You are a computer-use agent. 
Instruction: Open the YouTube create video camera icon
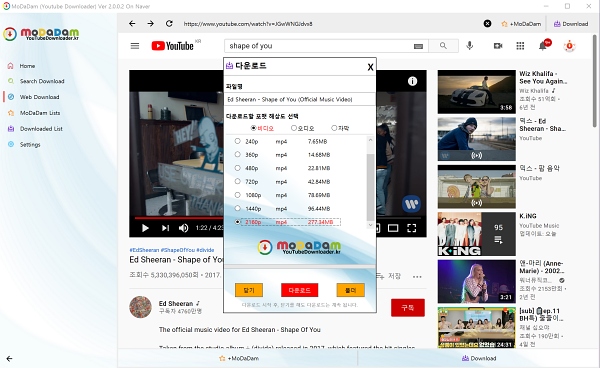498,46
